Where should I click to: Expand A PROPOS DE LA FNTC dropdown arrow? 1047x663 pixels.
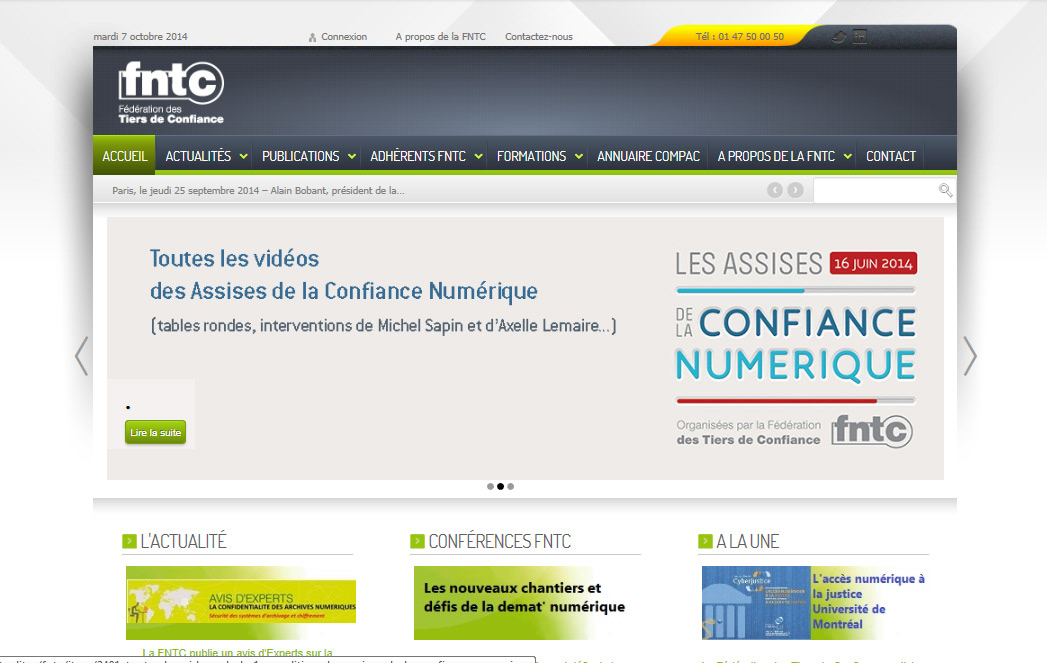pyautogui.click(x=848, y=156)
